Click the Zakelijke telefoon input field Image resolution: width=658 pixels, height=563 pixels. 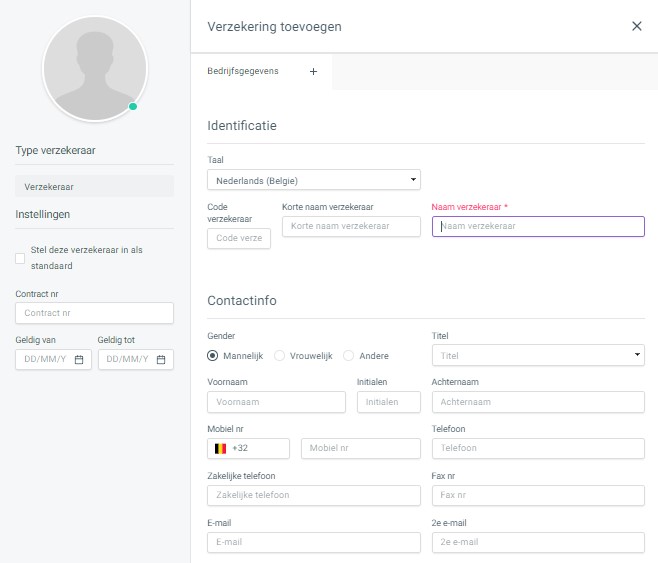[x=313, y=495]
